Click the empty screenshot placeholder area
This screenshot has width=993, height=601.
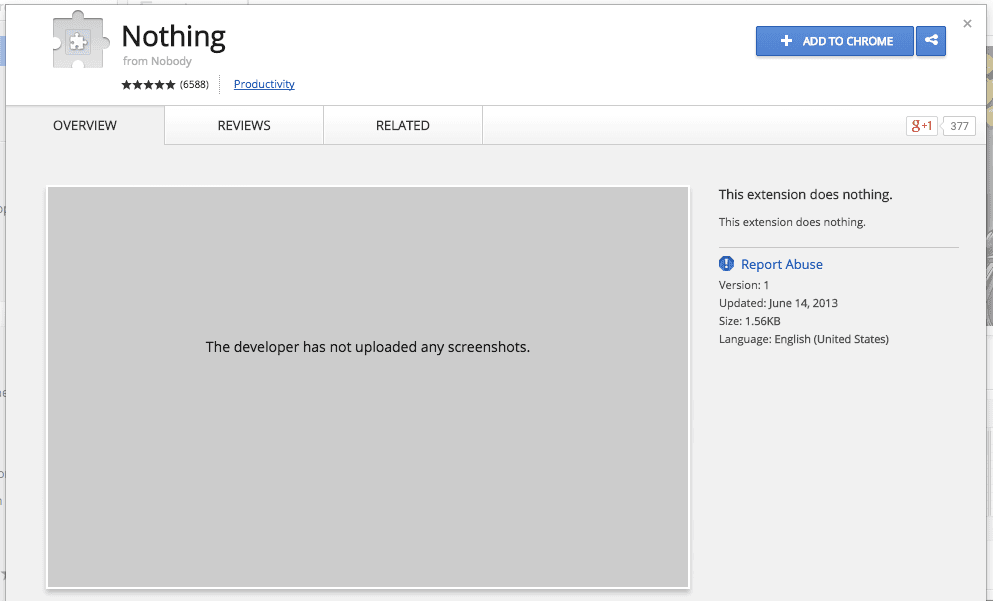pos(367,450)
